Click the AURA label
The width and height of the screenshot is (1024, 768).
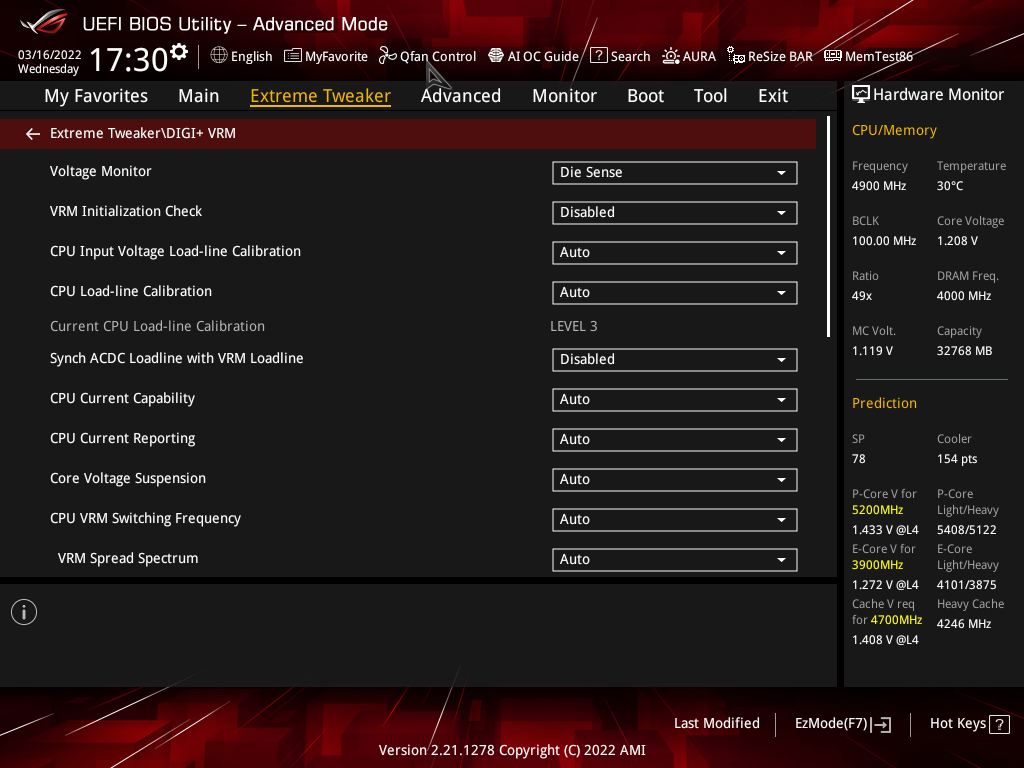699,57
